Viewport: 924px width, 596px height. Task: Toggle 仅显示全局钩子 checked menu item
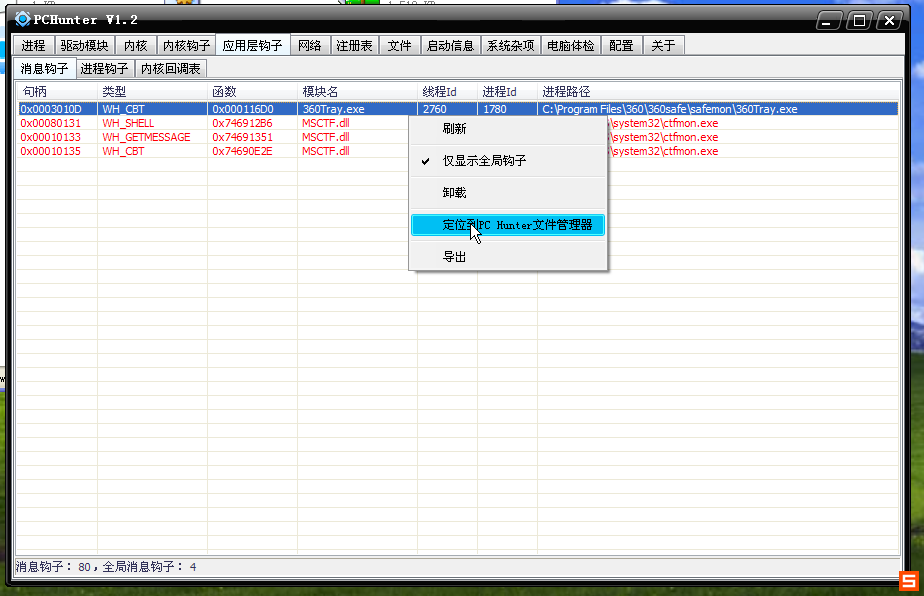click(508, 160)
